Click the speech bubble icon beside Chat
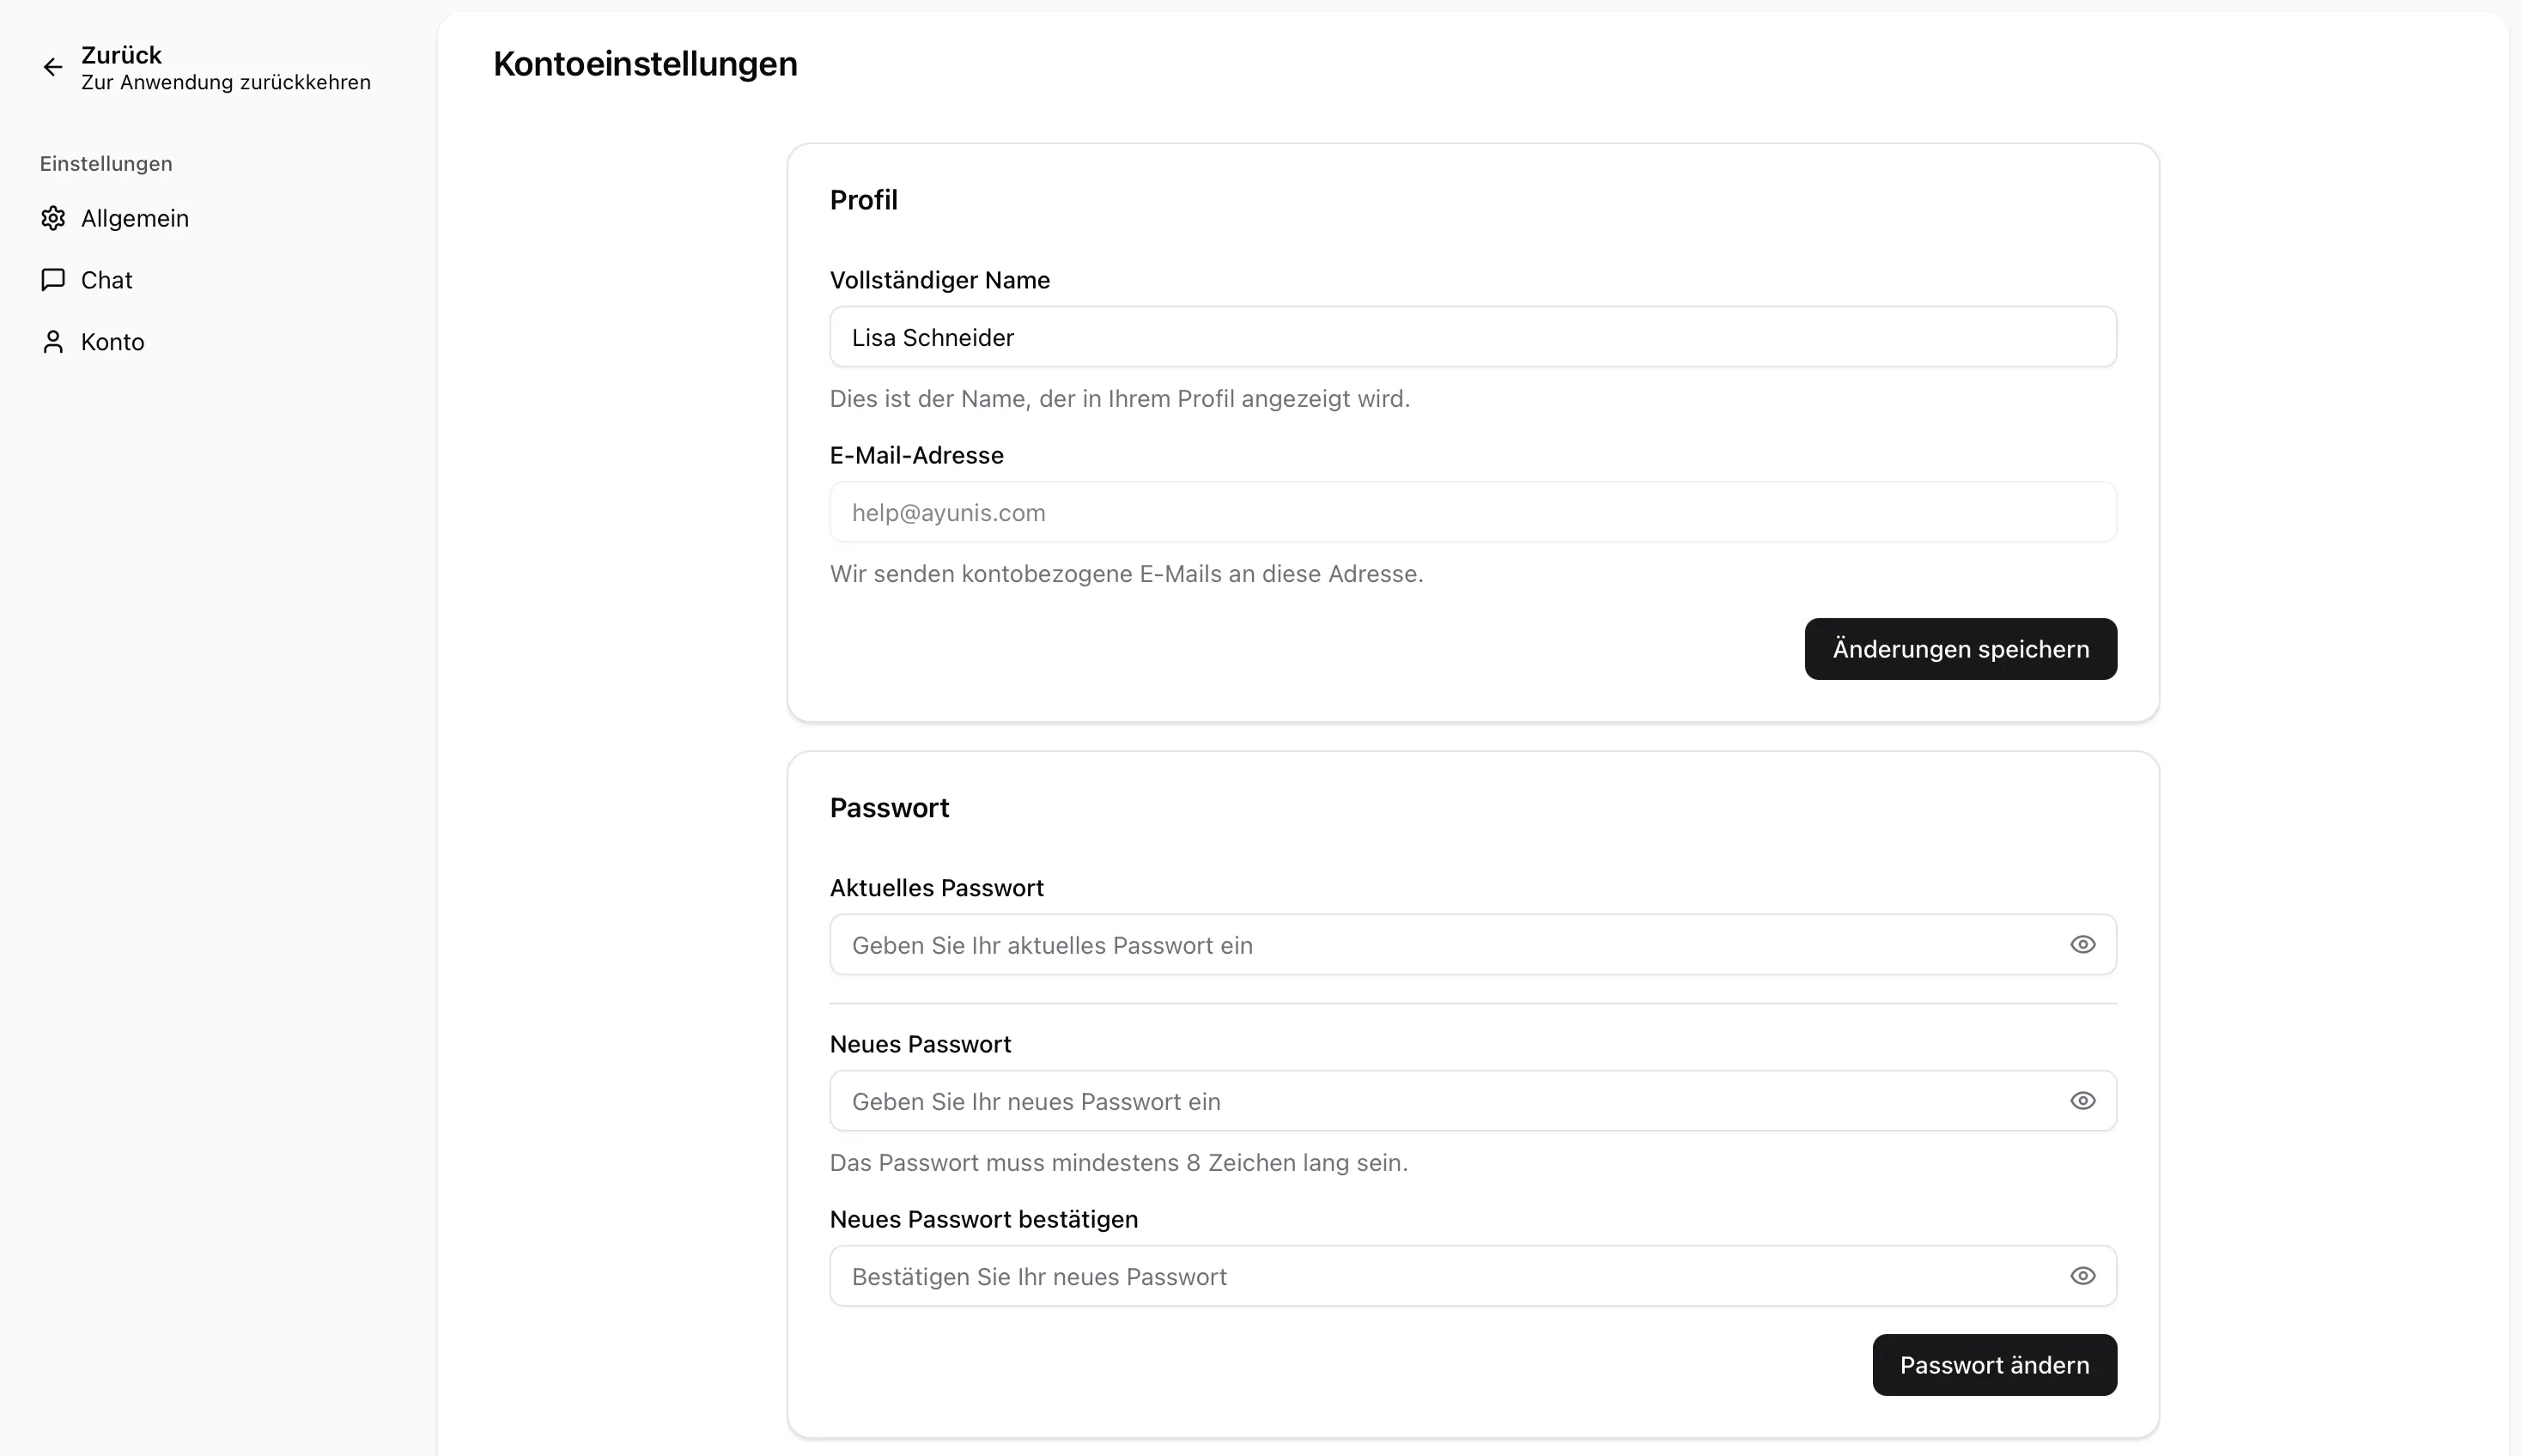Image resolution: width=2523 pixels, height=1456 pixels. coord(53,280)
